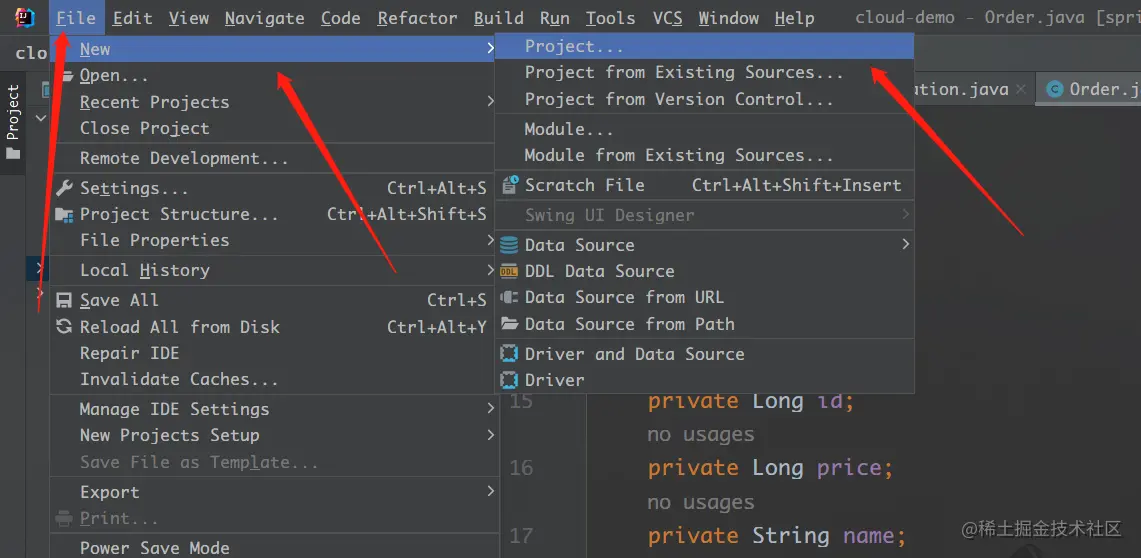Expand the Recent Projects submenu arrow
Image resolution: width=1141 pixels, height=558 pixels.
coord(490,102)
